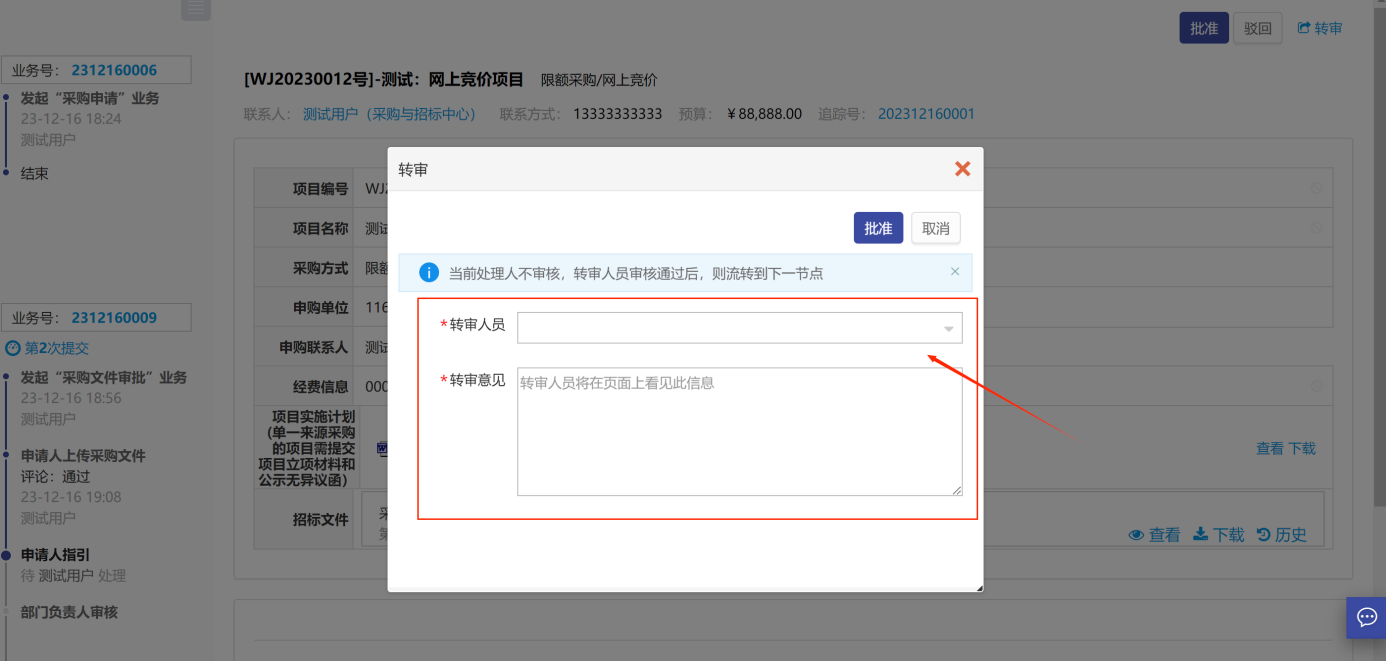Dismiss the blue info notice banner

click(x=954, y=271)
